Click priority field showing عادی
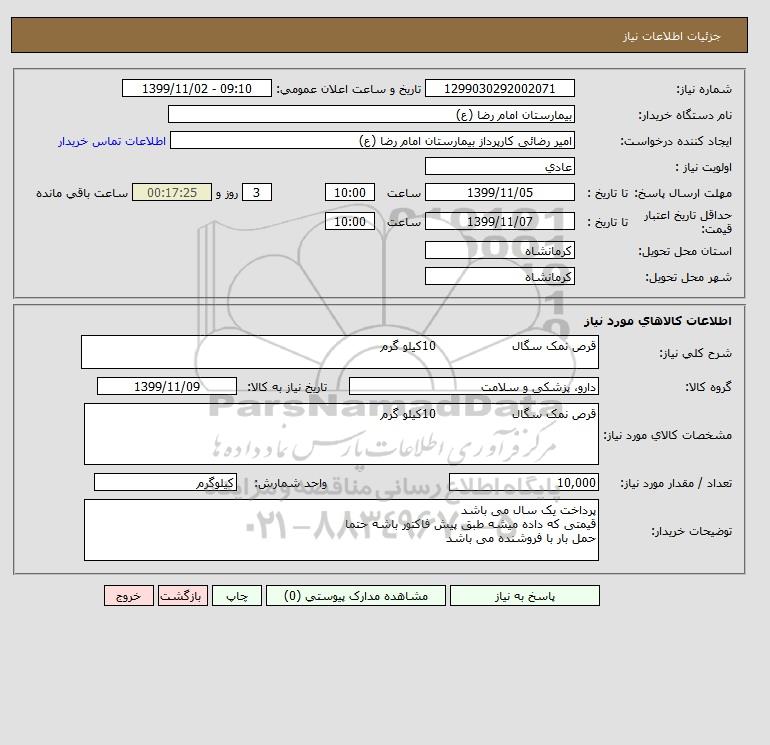This screenshot has width=770, height=745. [x=499, y=166]
